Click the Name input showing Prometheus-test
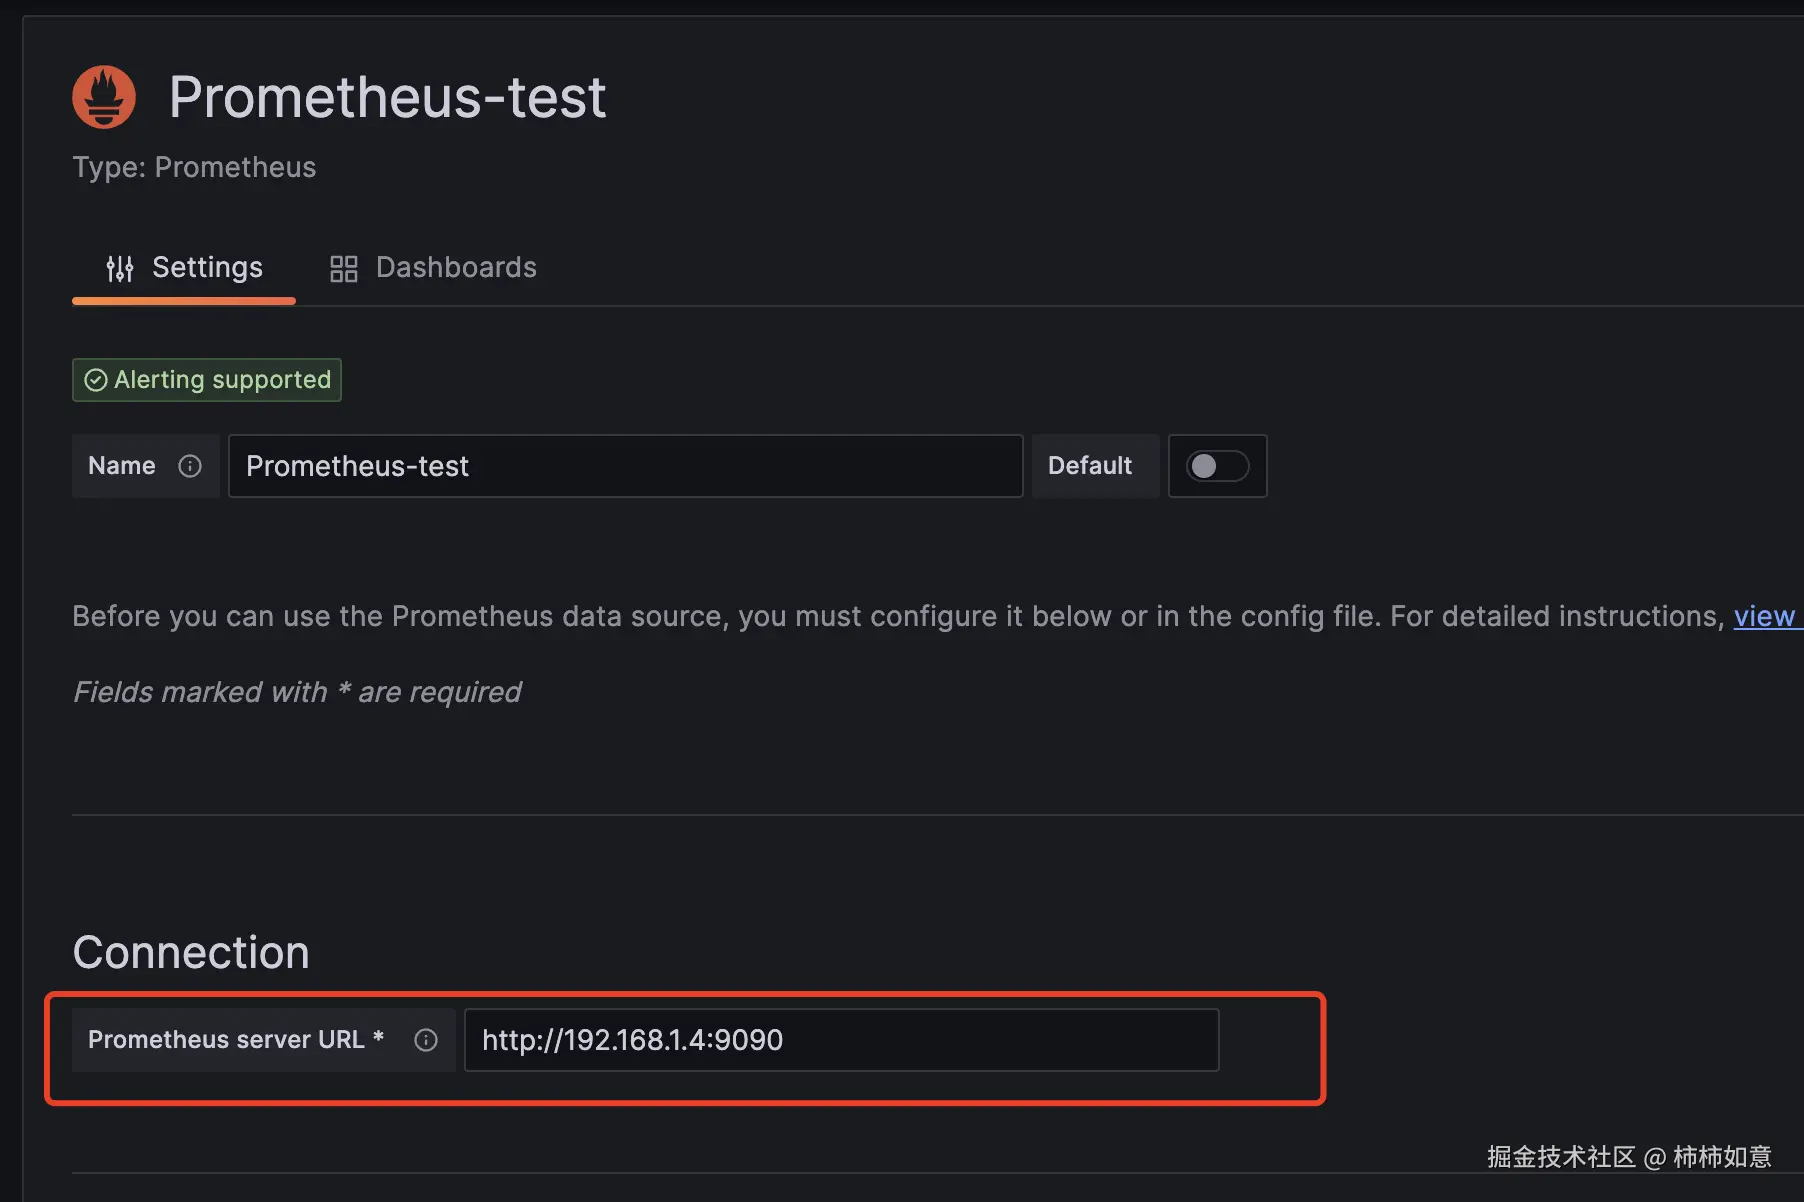1804x1202 pixels. [625, 466]
